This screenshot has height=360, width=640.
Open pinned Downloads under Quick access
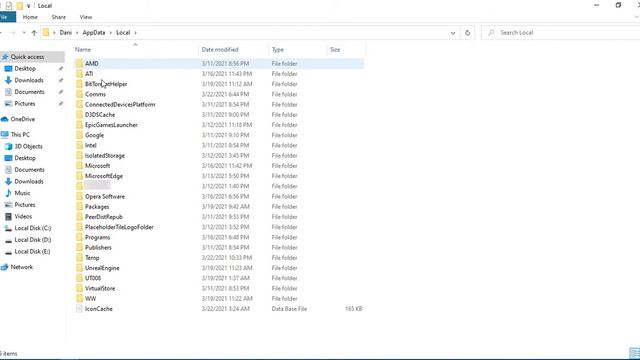tap(29, 80)
